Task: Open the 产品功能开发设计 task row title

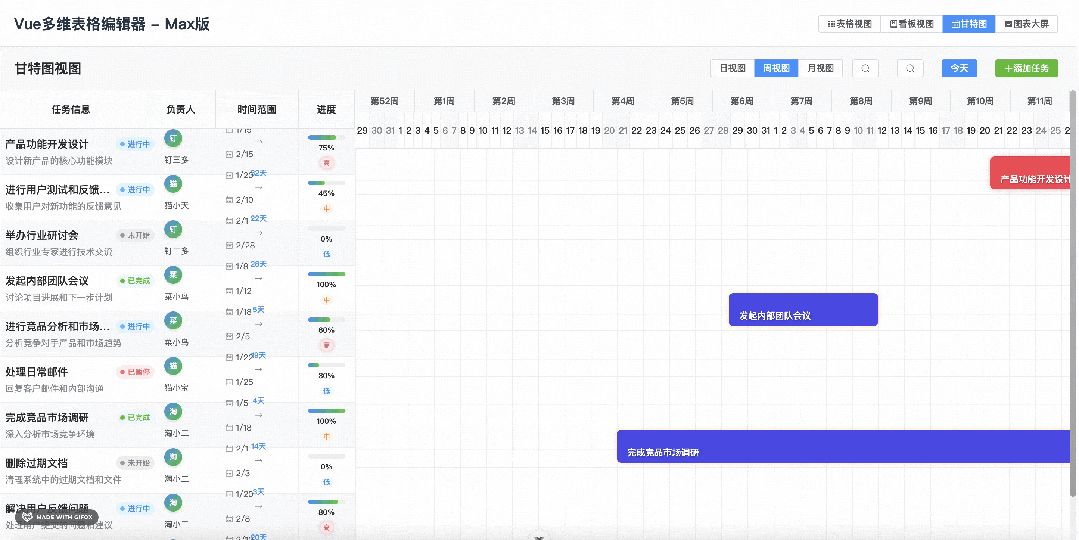Action: [x=47, y=144]
